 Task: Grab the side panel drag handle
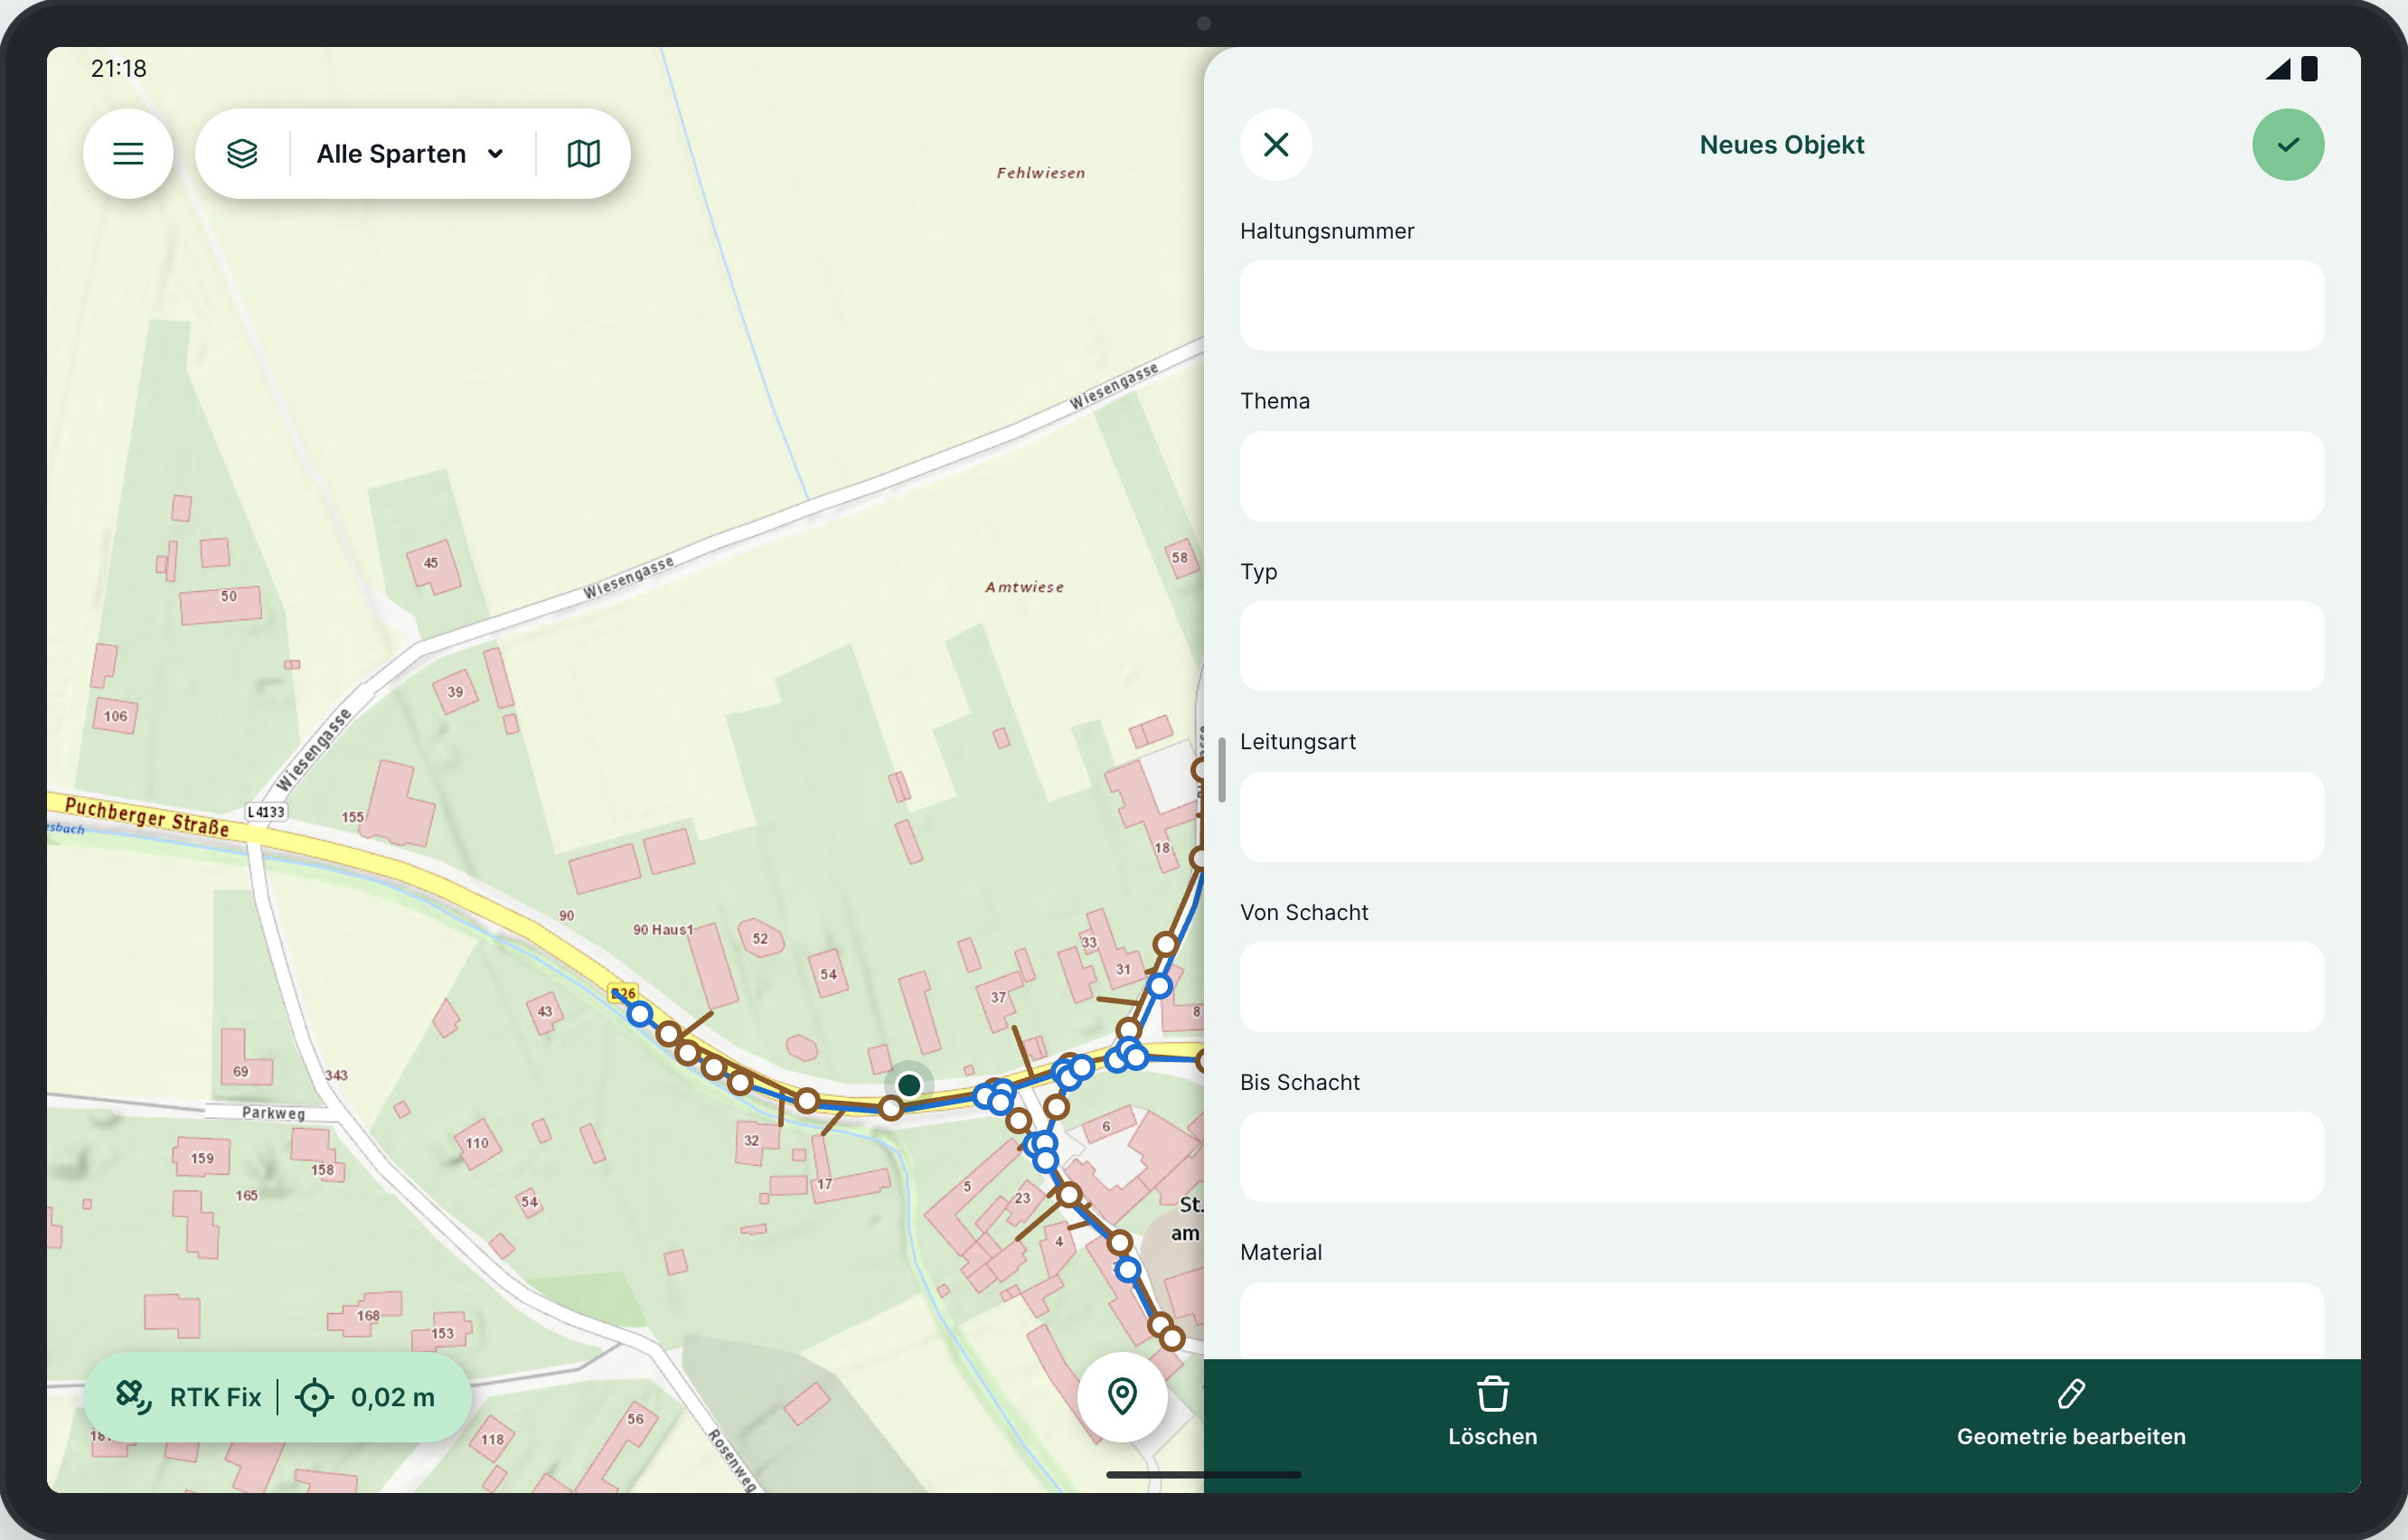click(x=1222, y=769)
